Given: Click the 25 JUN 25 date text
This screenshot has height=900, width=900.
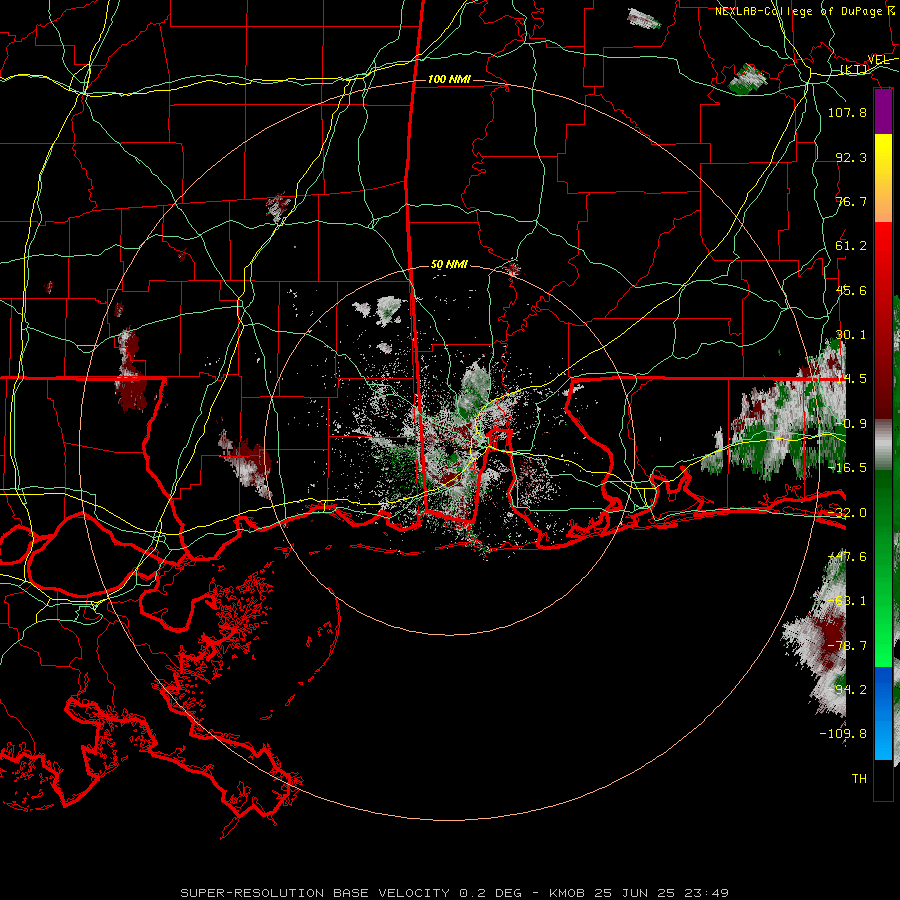Looking at the screenshot, I should [635, 893].
